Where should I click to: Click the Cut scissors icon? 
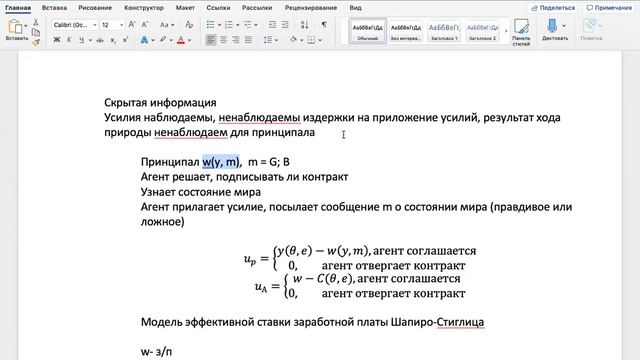pyautogui.click(x=36, y=22)
